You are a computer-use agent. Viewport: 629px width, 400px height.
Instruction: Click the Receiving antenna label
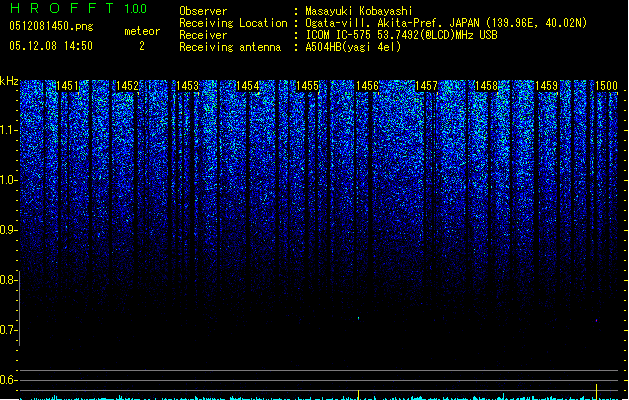(x=230, y=47)
